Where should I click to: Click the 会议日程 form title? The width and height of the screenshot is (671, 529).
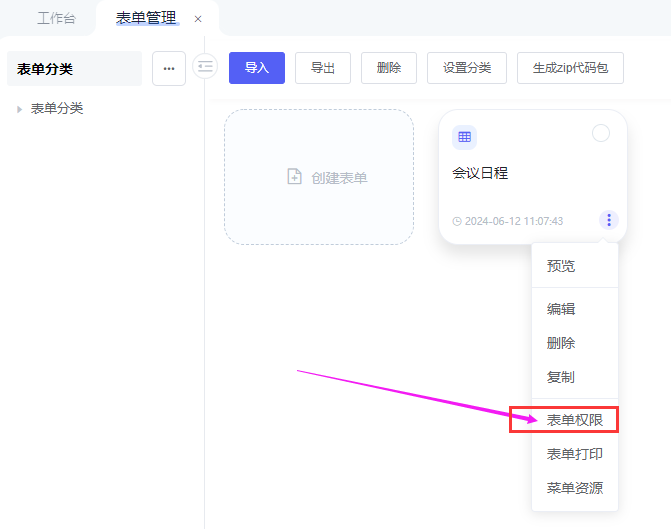pyautogui.click(x=480, y=173)
